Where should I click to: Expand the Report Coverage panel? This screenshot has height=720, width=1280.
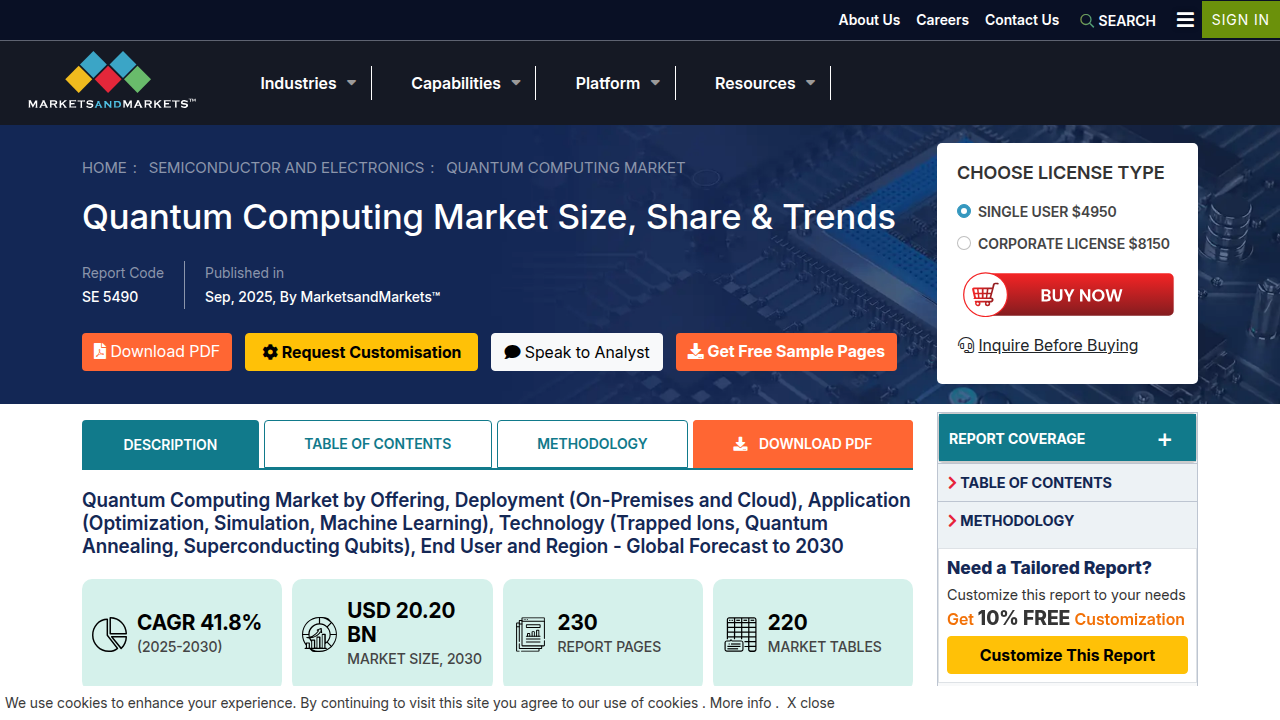click(1067, 438)
